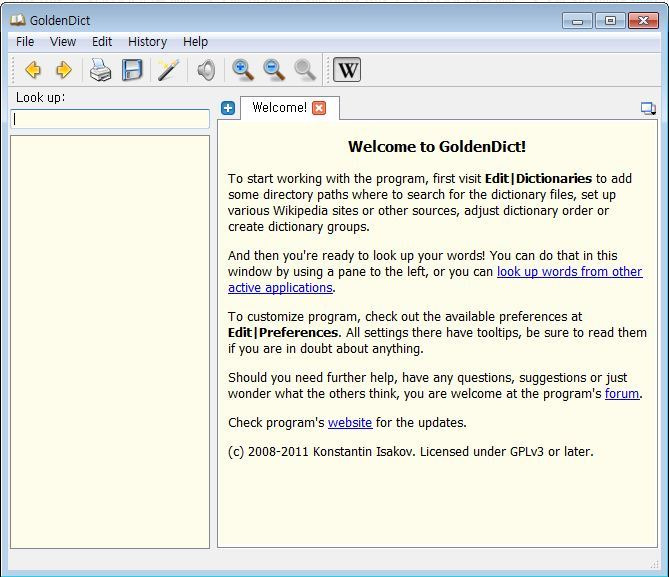Click the copyright line by Konstantin Isakov
The image size is (669, 577).
tap(410, 452)
